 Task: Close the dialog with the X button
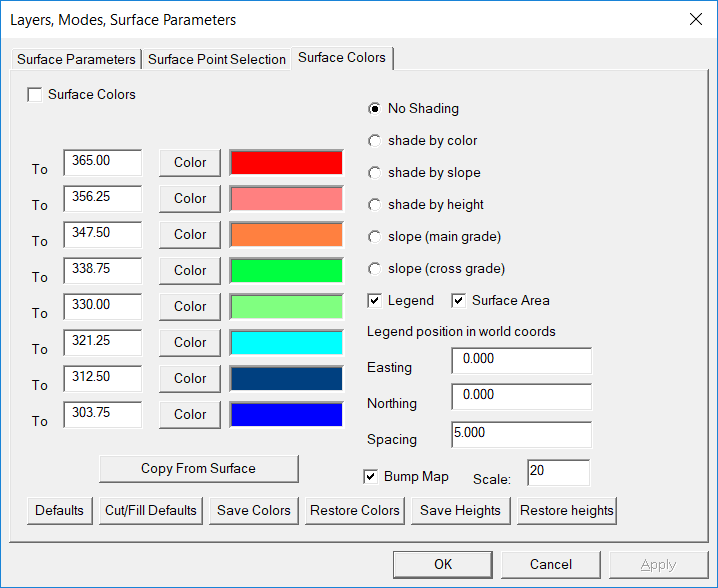[696, 19]
